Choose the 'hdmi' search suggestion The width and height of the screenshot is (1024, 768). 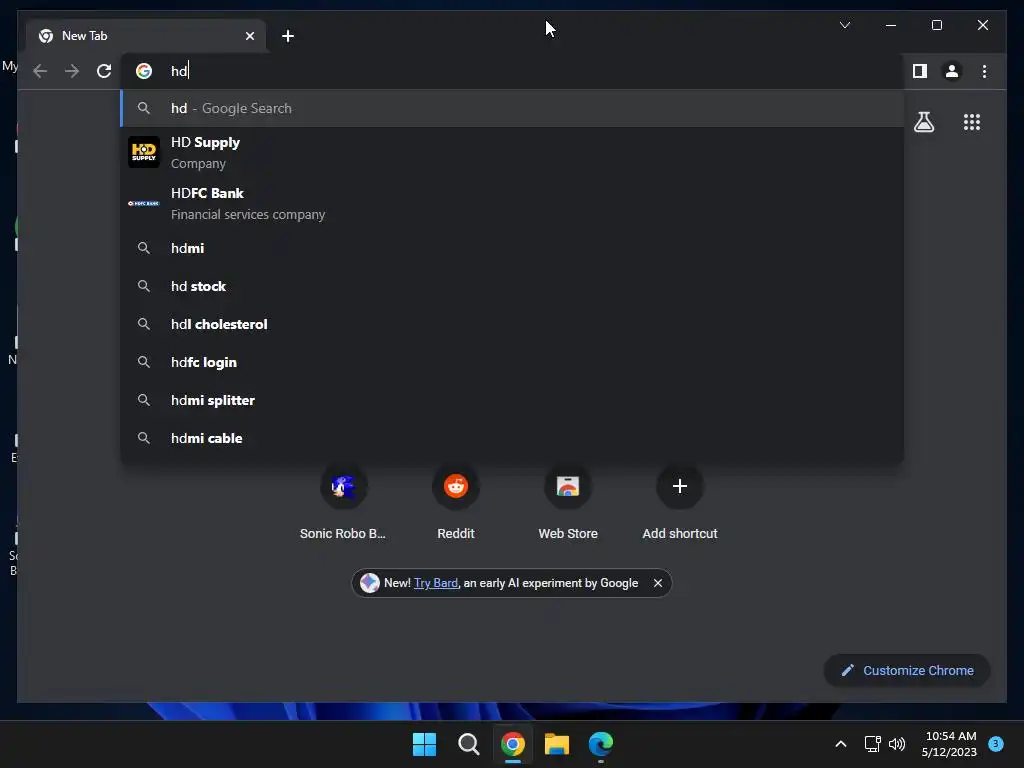point(512,248)
